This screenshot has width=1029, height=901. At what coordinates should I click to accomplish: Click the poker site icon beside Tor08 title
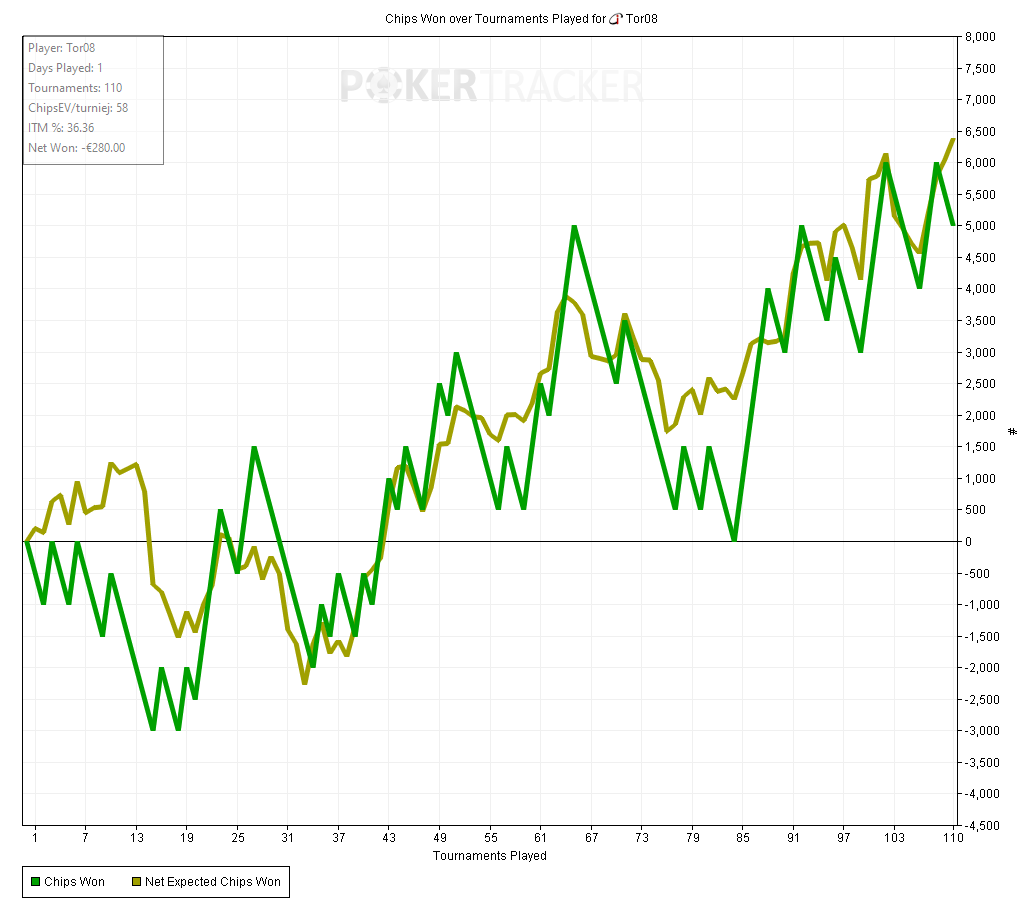click(x=615, y=19)
